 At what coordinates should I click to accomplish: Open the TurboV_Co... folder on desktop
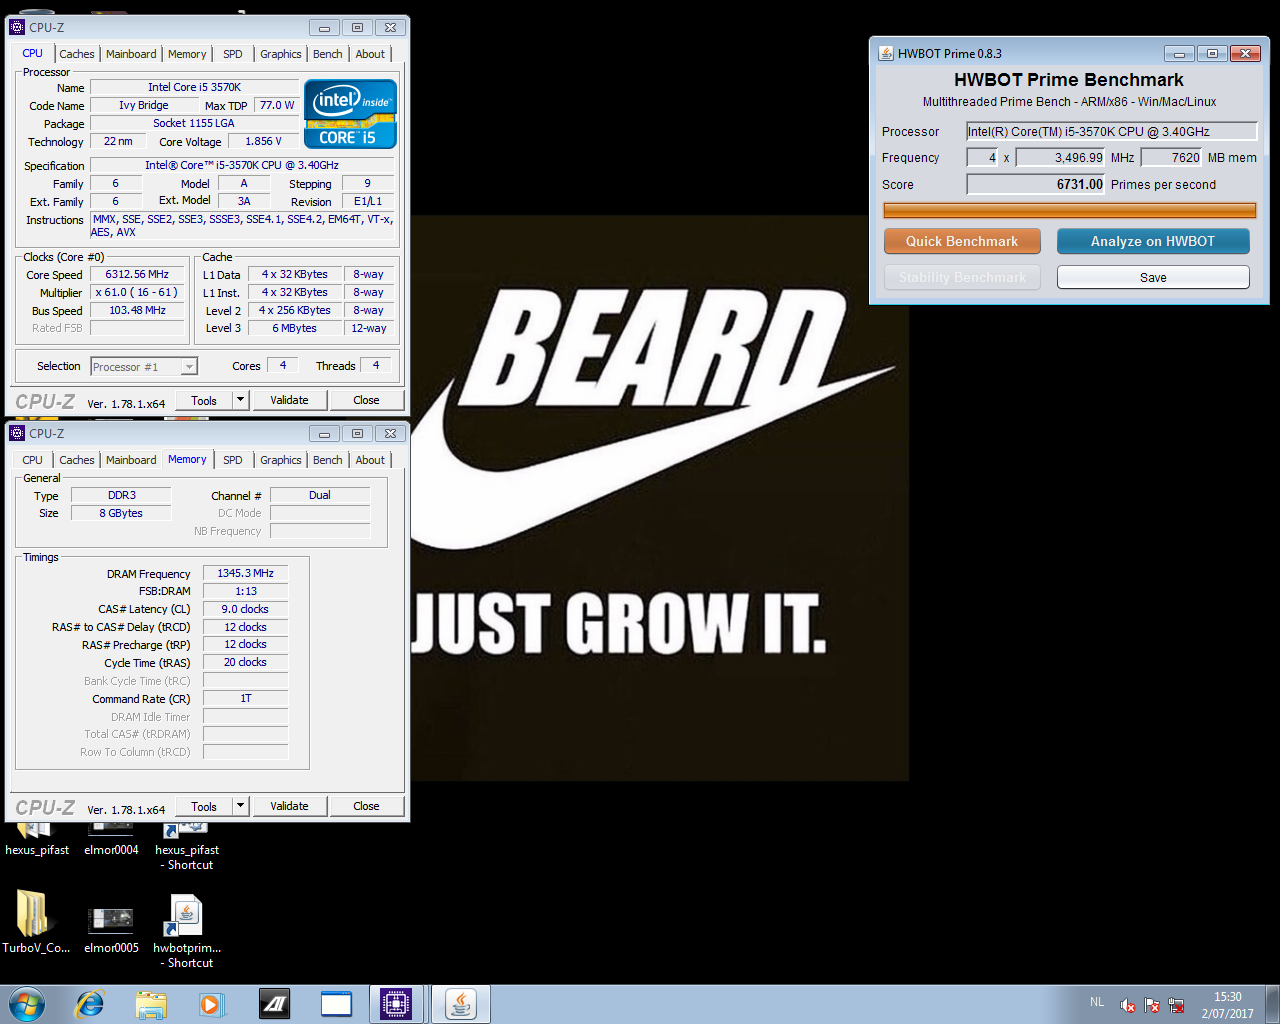pos(36,922)
